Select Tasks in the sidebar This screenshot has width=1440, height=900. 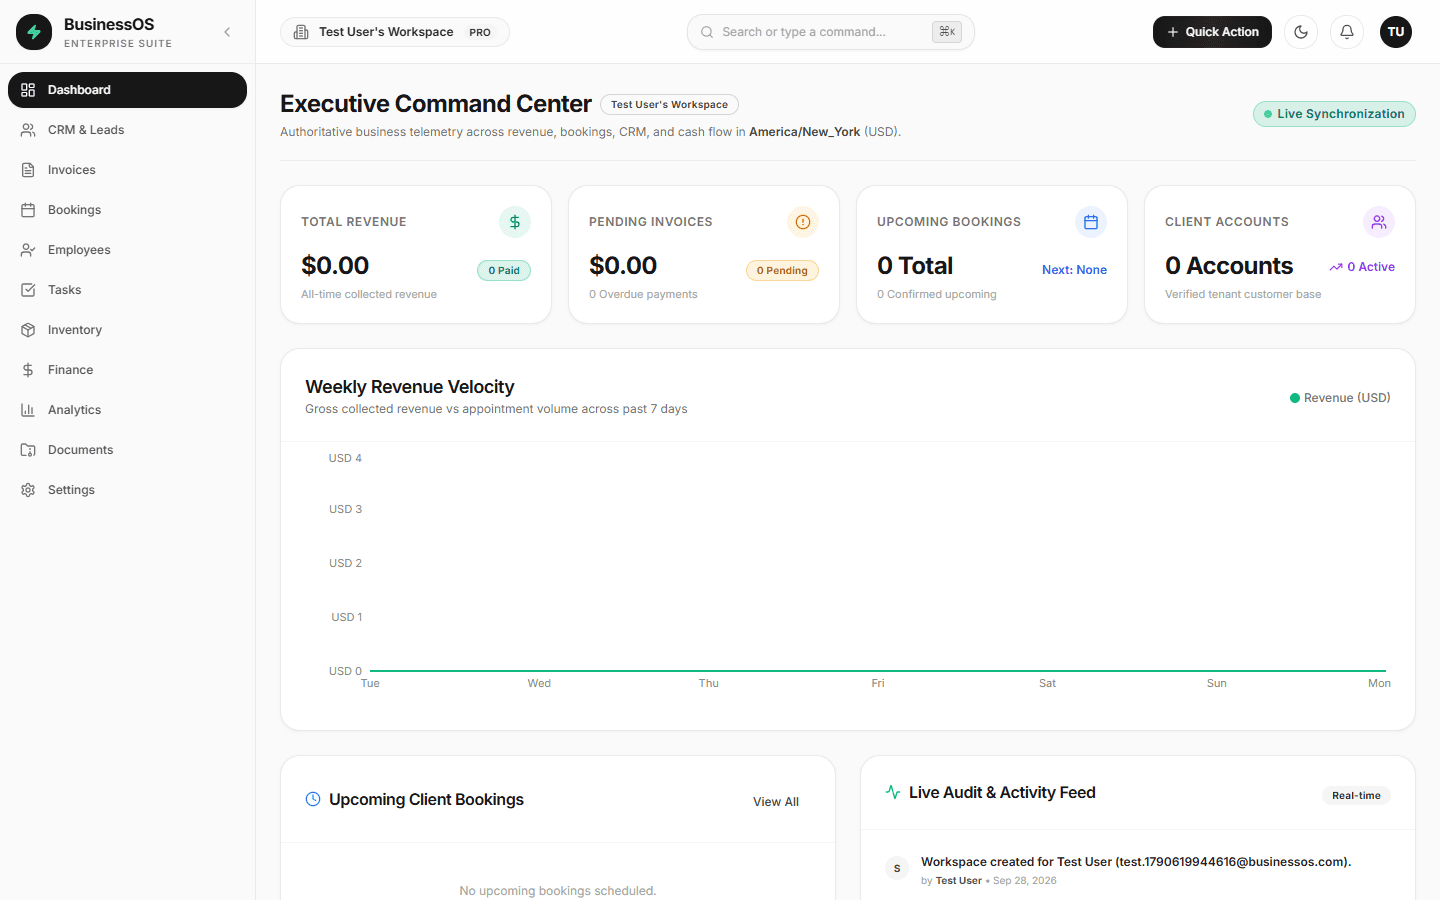tap(127, 290)
